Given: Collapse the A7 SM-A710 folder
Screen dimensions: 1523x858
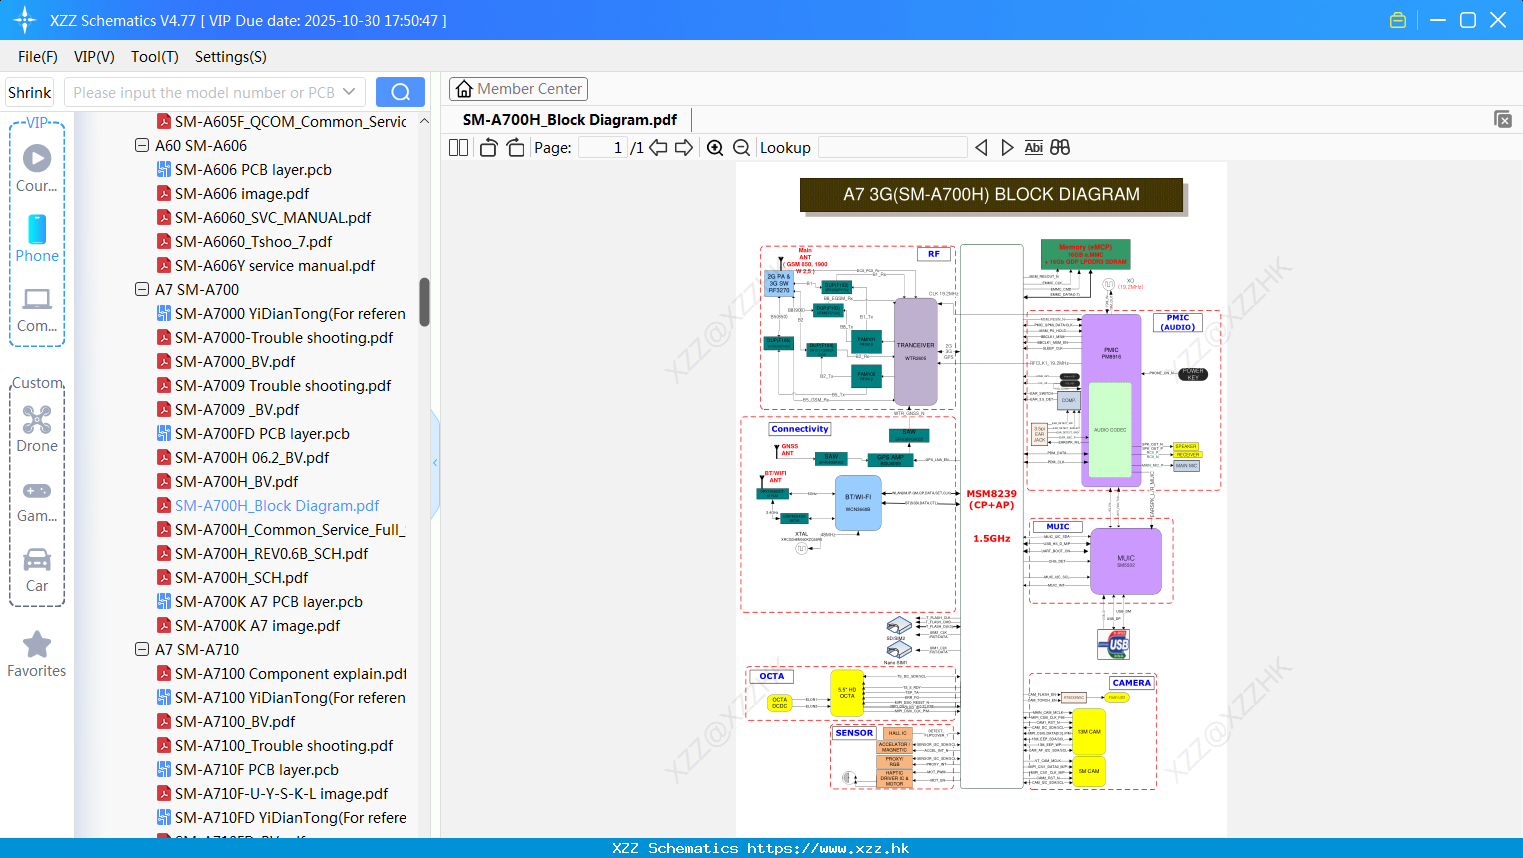Looking at the screenshot, I should click(142, 649).
